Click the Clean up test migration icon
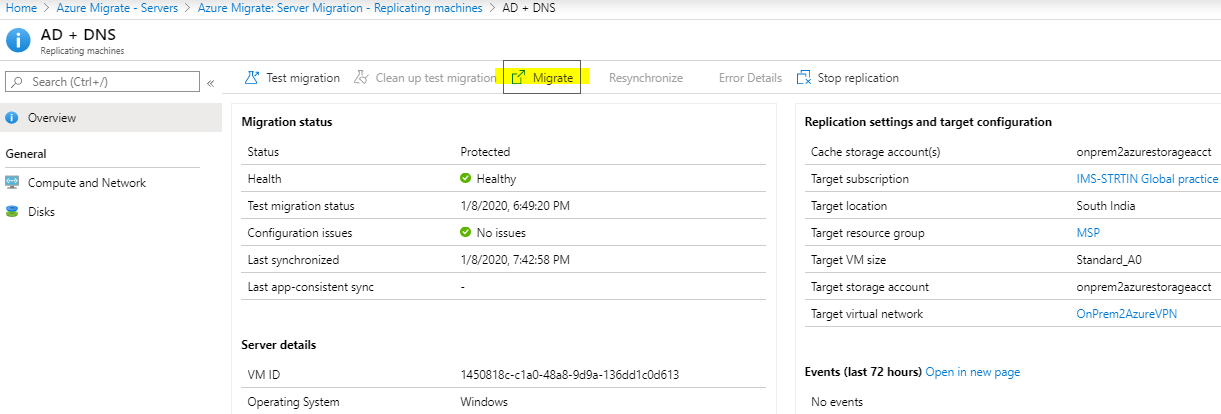 (361, 77)
